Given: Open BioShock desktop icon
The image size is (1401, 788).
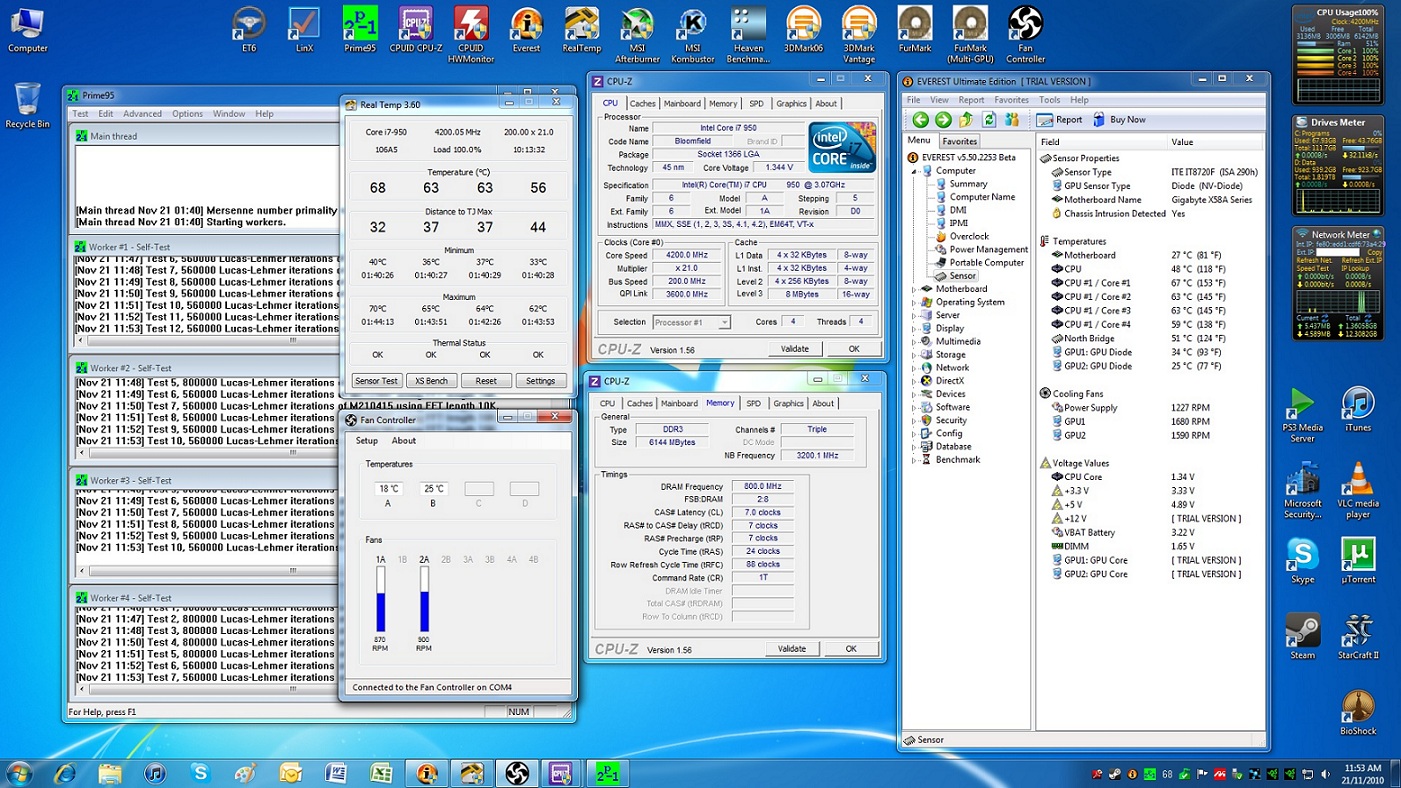Looking at the screenshot, I should 1357,712.
